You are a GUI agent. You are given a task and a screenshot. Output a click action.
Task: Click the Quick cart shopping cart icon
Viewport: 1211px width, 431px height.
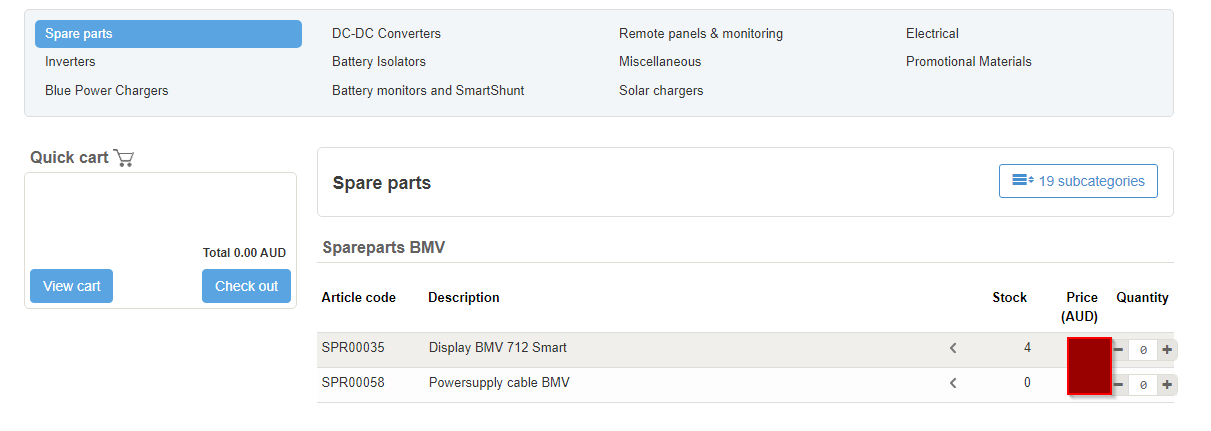[124, 158]
